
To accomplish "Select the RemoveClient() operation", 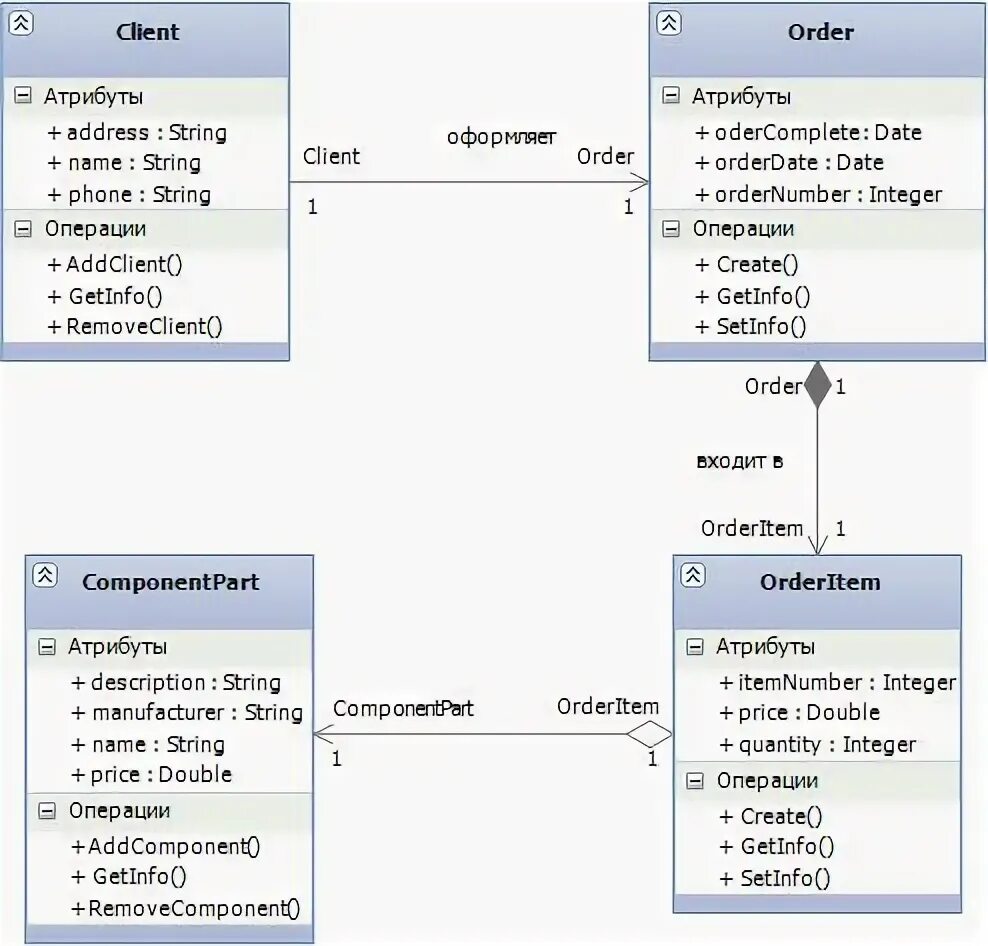I will 144,326.
